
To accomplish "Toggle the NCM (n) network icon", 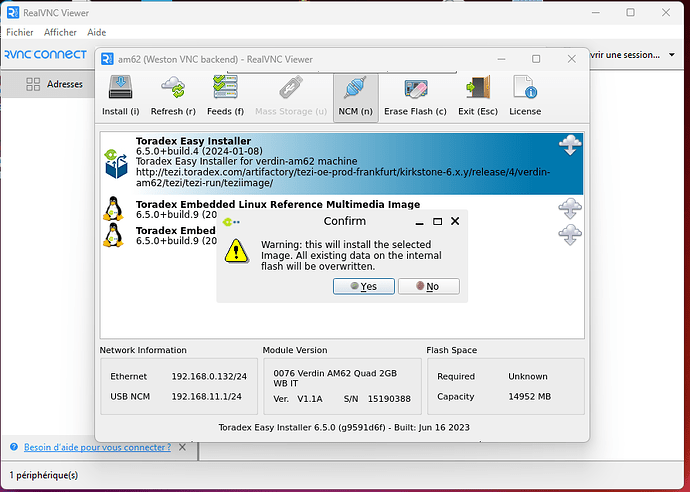I will tap(356, 87).
